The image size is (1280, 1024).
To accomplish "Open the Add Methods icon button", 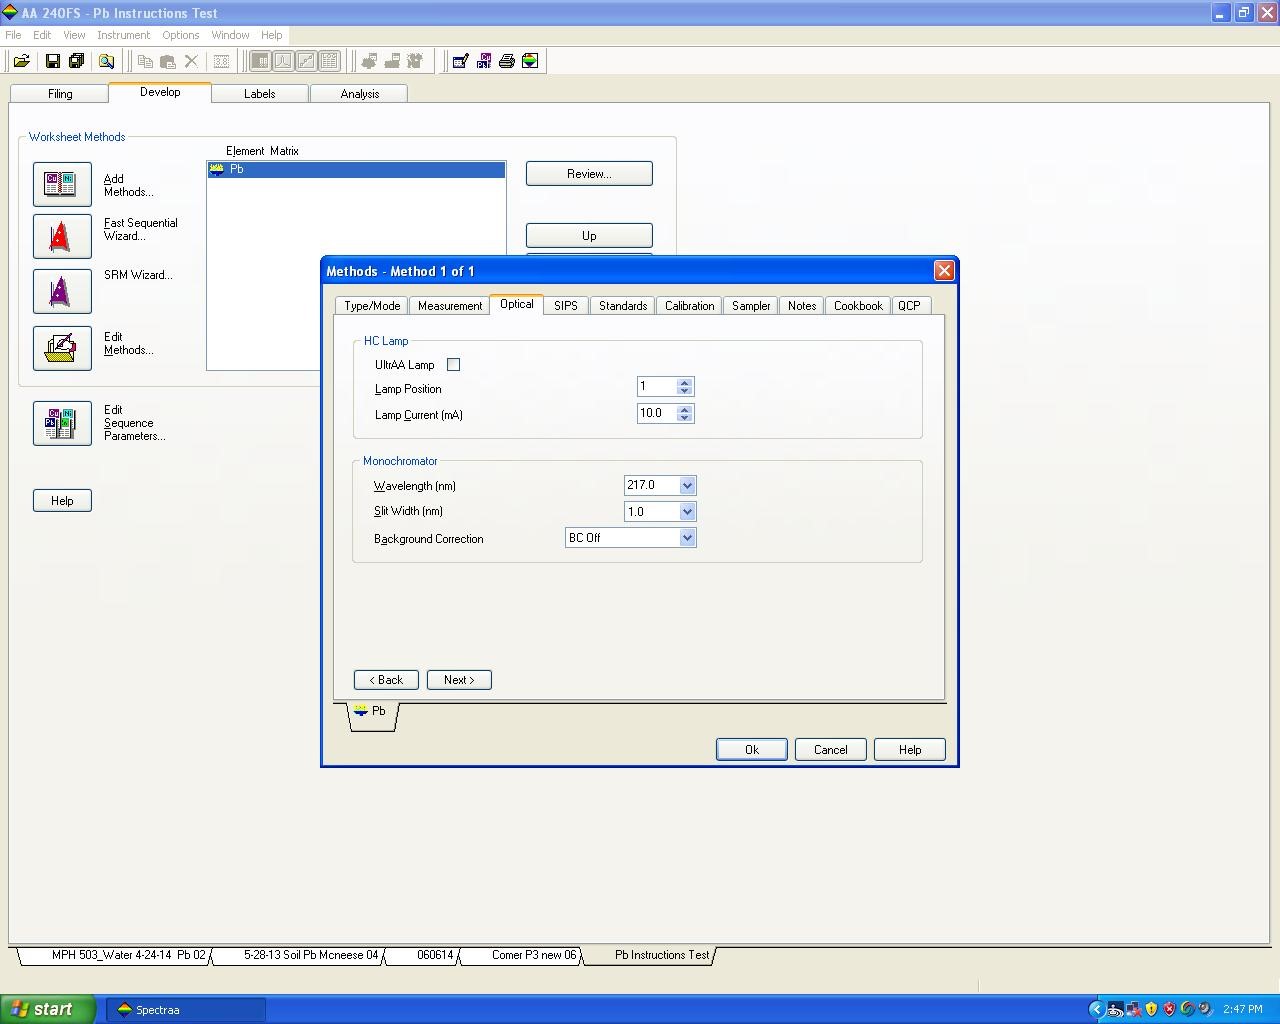I will pyautogui.click(x=62, y=184).
